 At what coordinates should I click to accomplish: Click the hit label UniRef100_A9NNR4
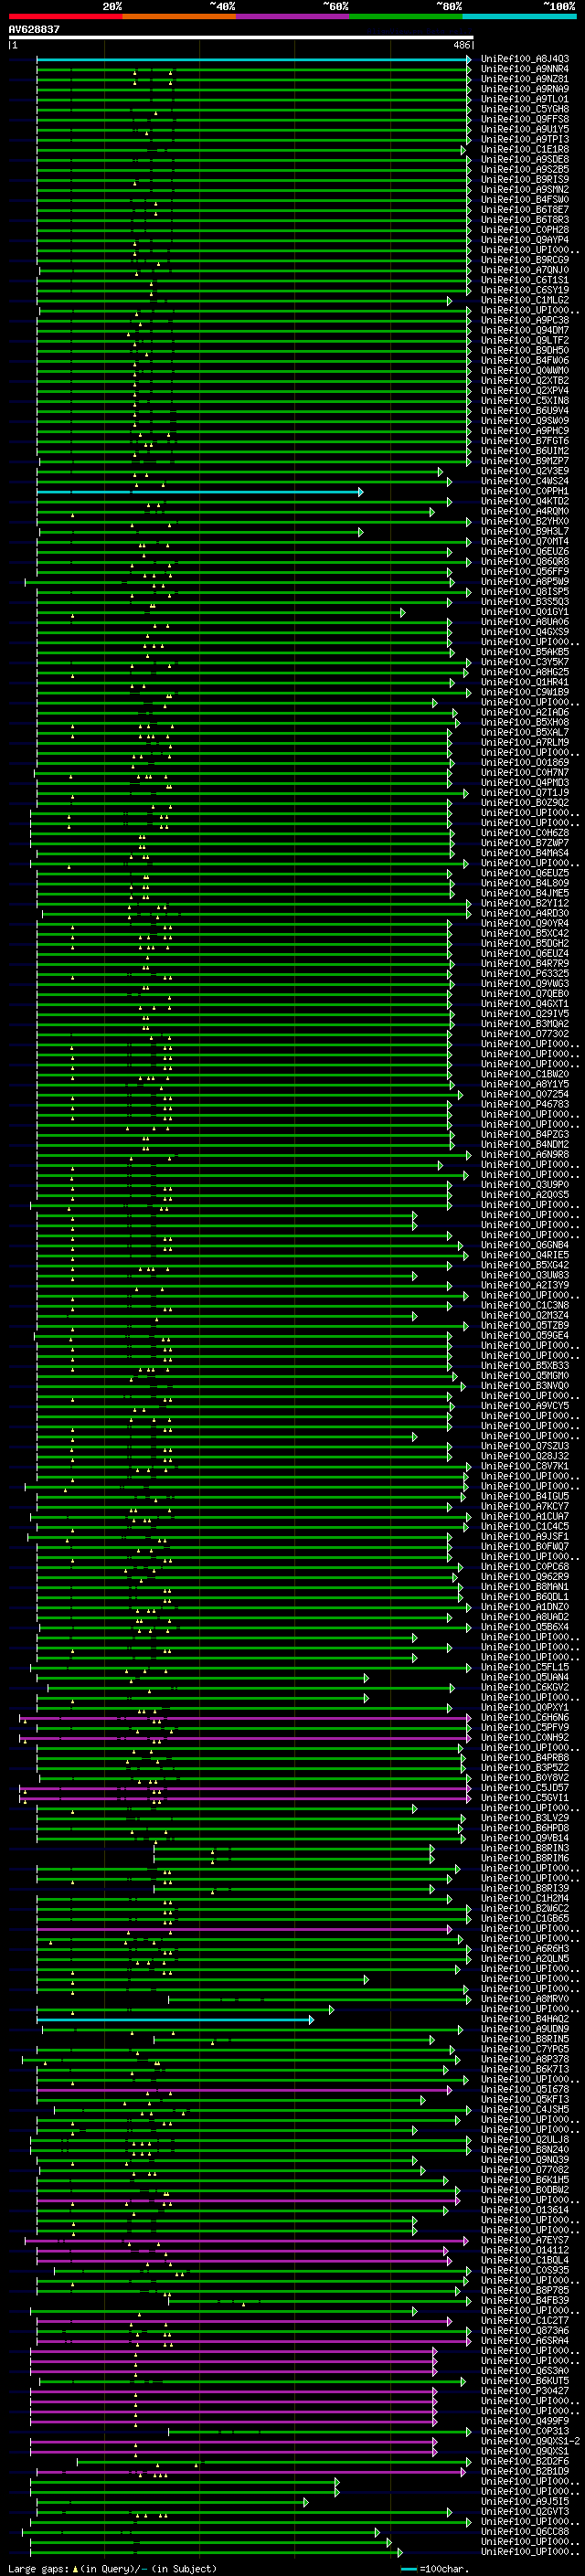coord(525,69)
